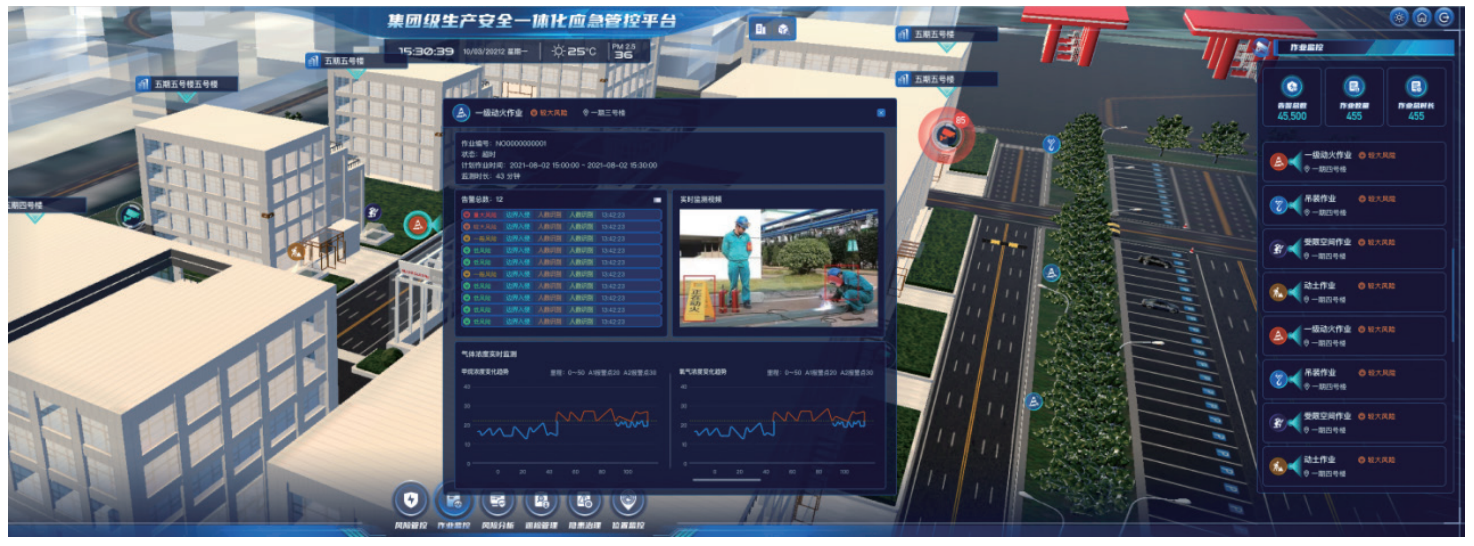Close the 一级动火作业 detail popup
The width and height of the screenshot is (1474, 546).
(x=881, y=113)
